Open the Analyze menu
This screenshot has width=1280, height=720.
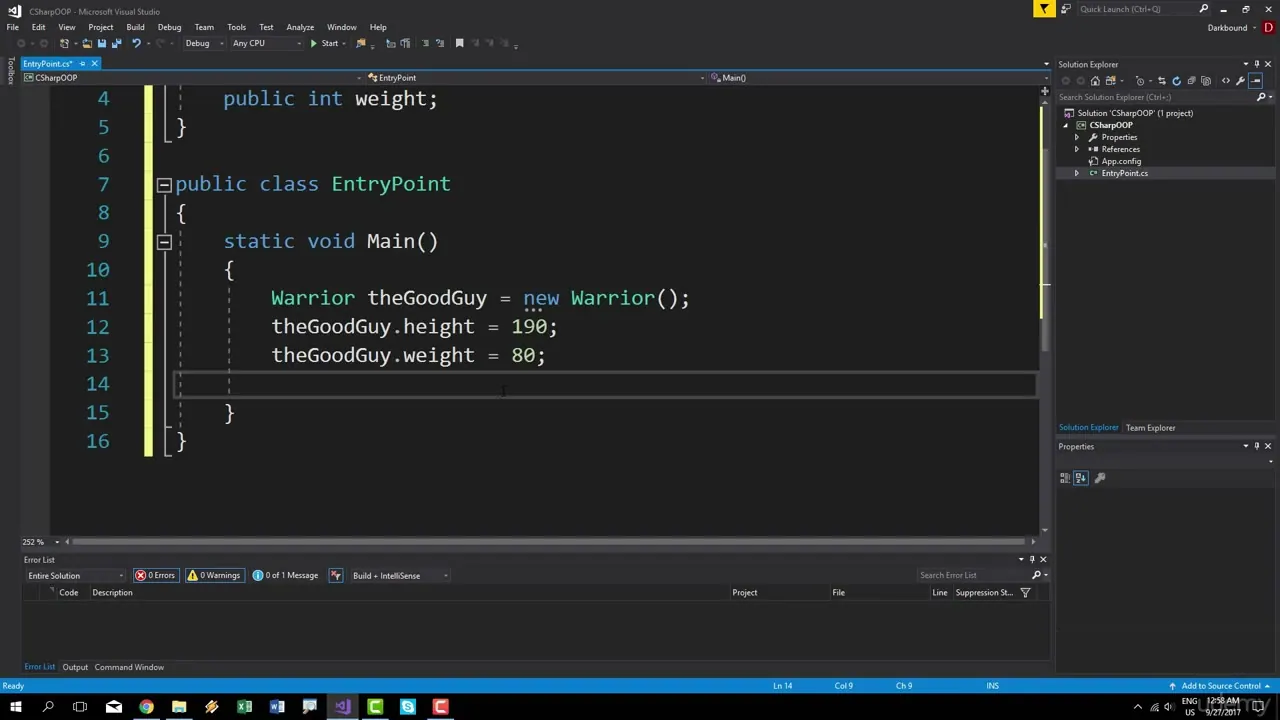(x=300, y=27)
